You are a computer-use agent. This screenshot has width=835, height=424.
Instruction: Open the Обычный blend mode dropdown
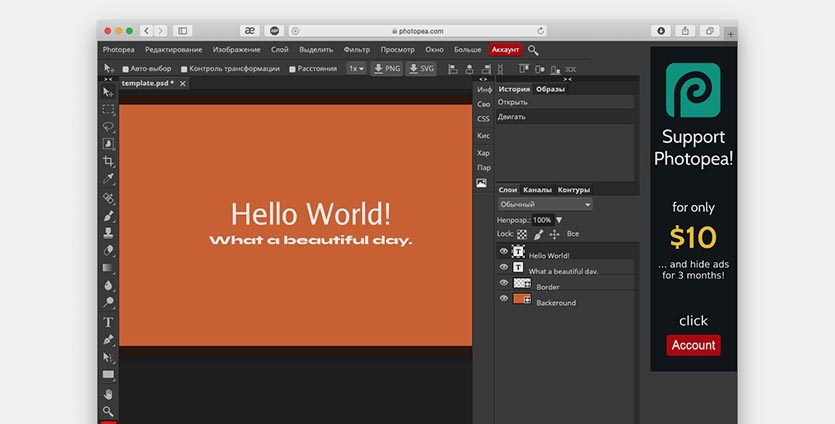click(545, 204)
